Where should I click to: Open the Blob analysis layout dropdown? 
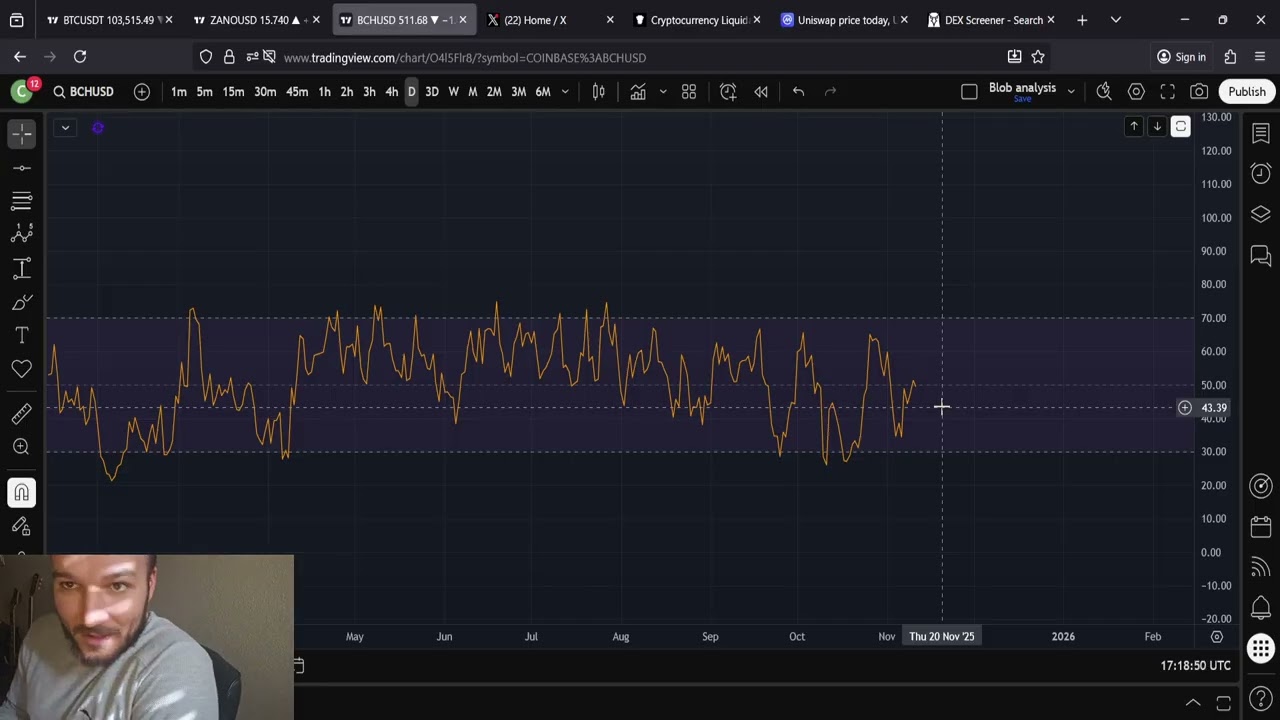1071,92
